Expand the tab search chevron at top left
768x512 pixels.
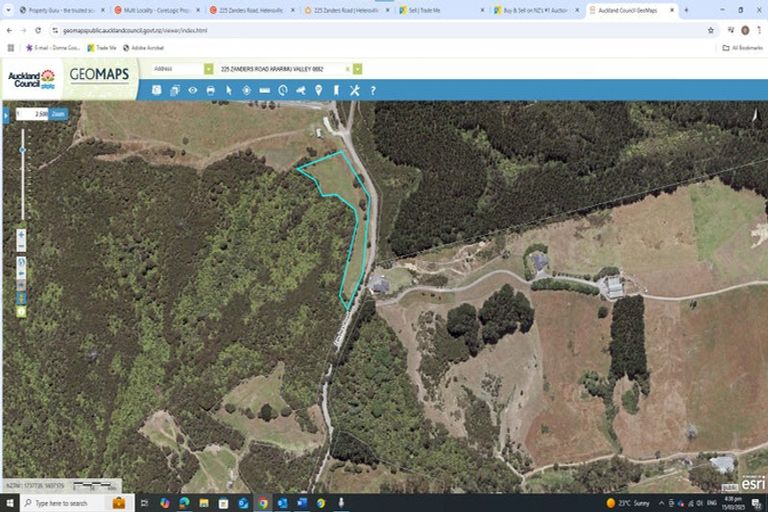(x=8, y=10)
